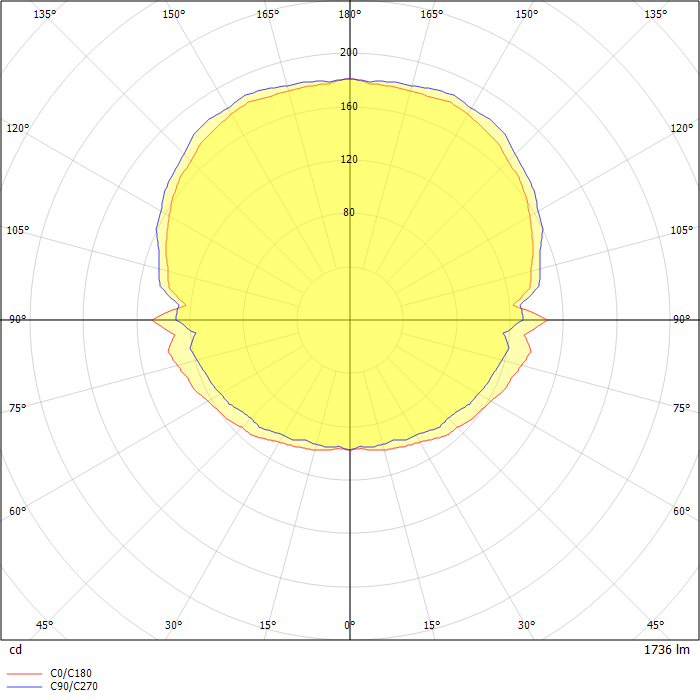Select the right-side 105° angle label
Screen dimensions: 700x700
click(x=682, y=230)
